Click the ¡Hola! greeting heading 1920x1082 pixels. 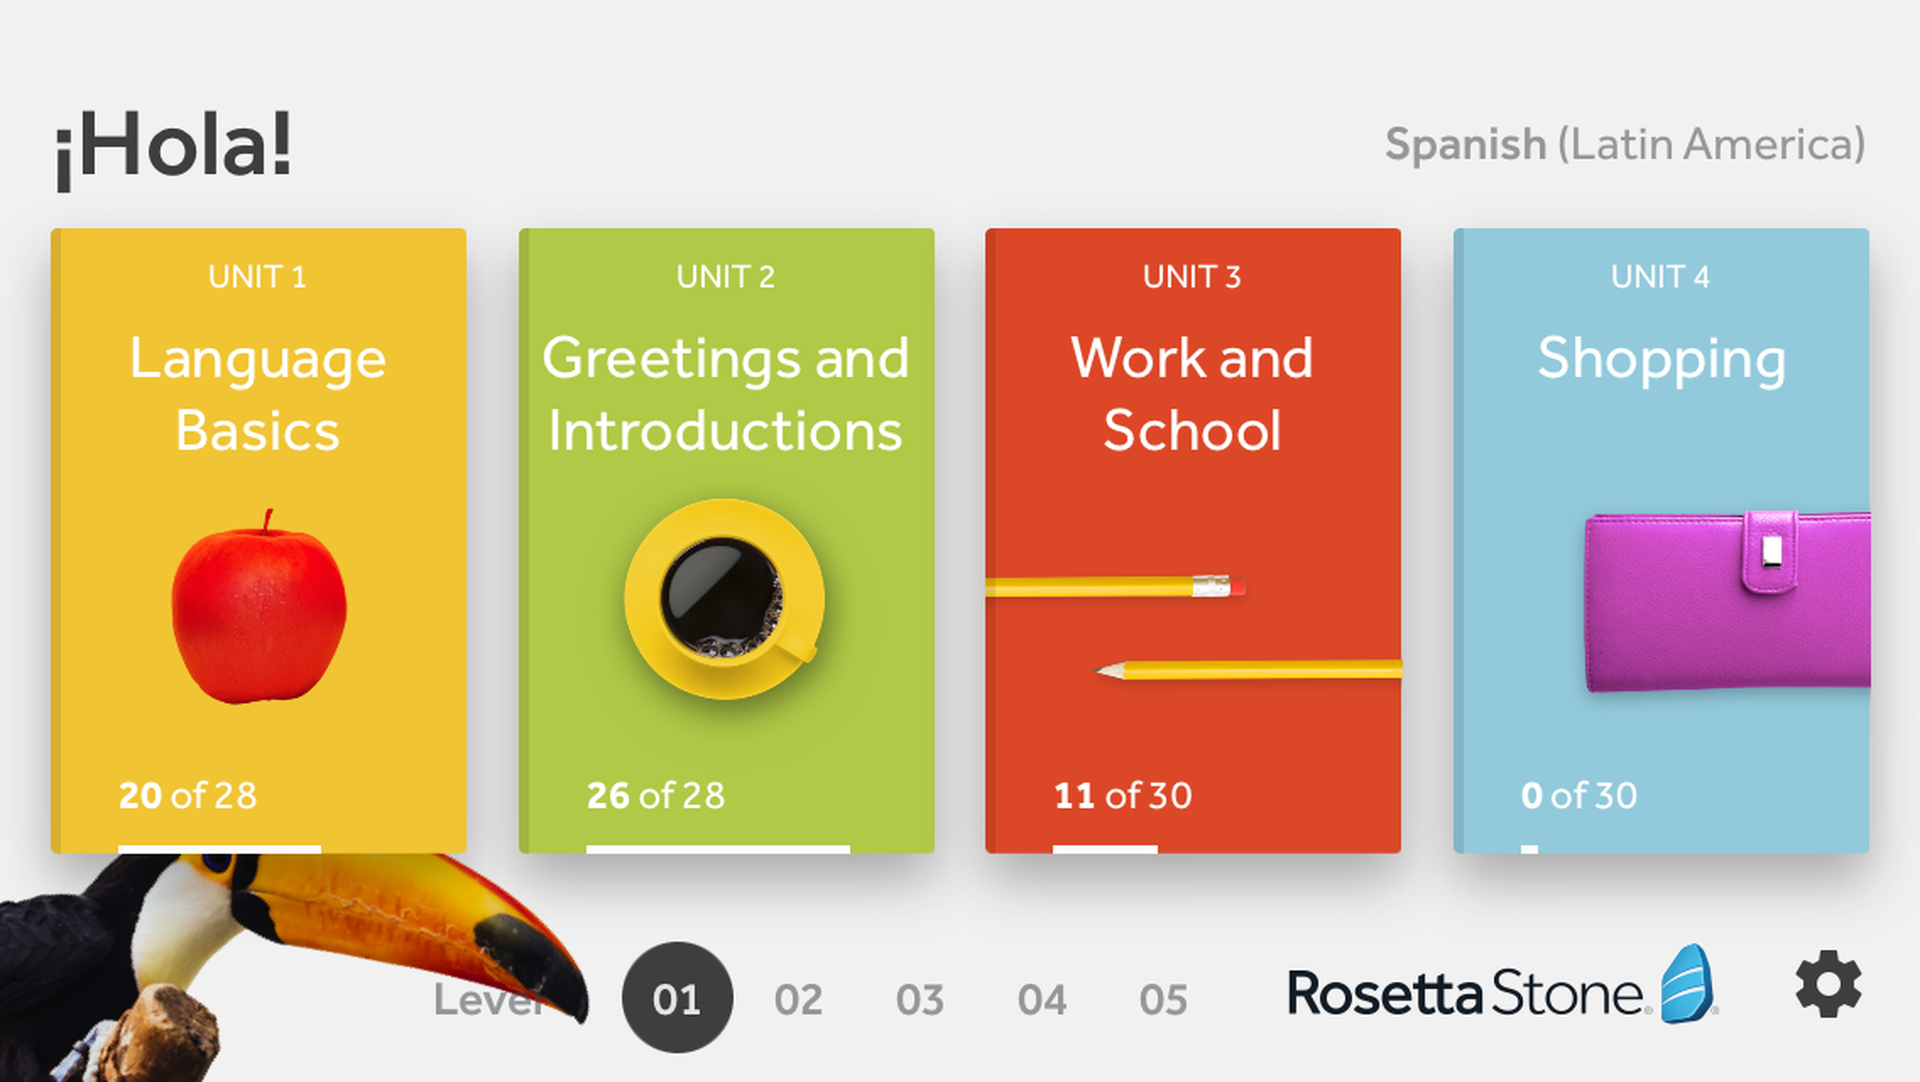173,147
